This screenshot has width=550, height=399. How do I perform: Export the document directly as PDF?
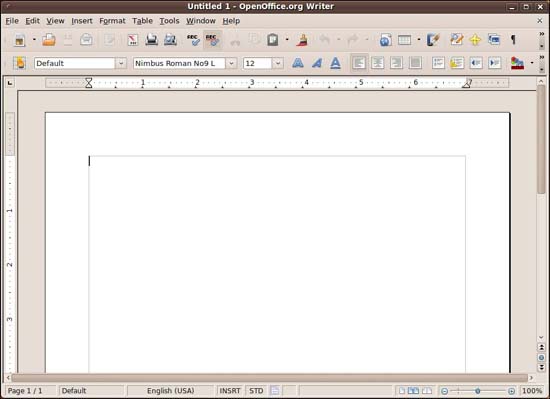click(x=133, y=40)
